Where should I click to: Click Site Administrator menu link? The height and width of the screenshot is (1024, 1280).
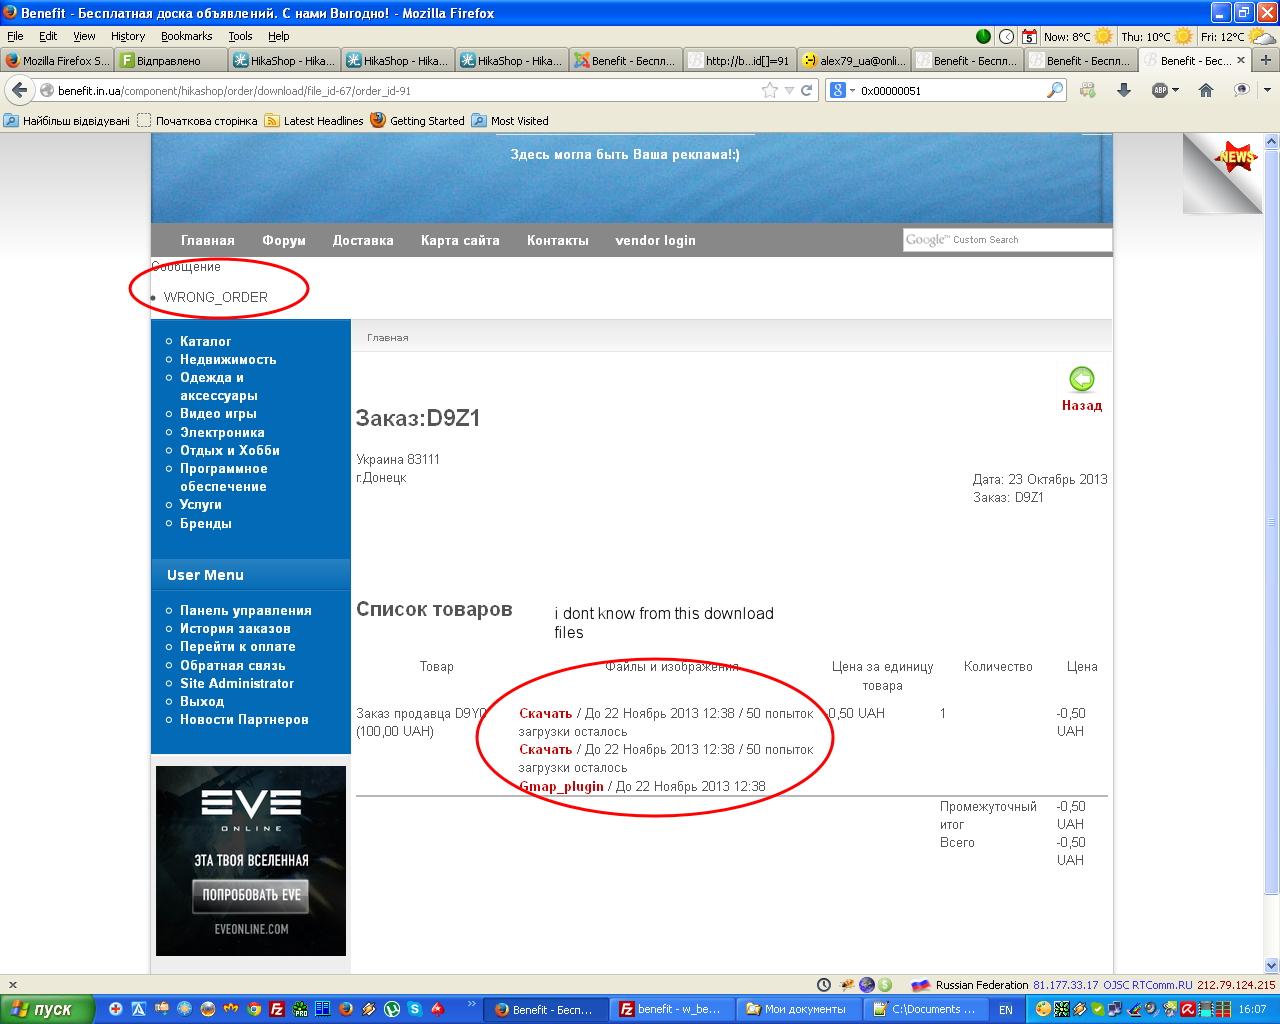click(x=237, y=683)
